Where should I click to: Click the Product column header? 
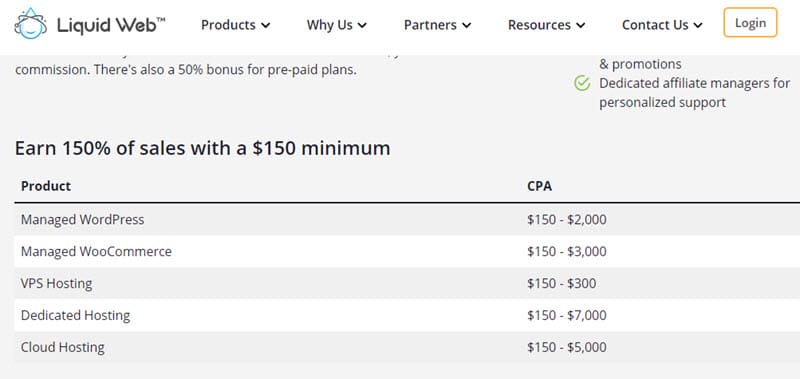(46, 186)
